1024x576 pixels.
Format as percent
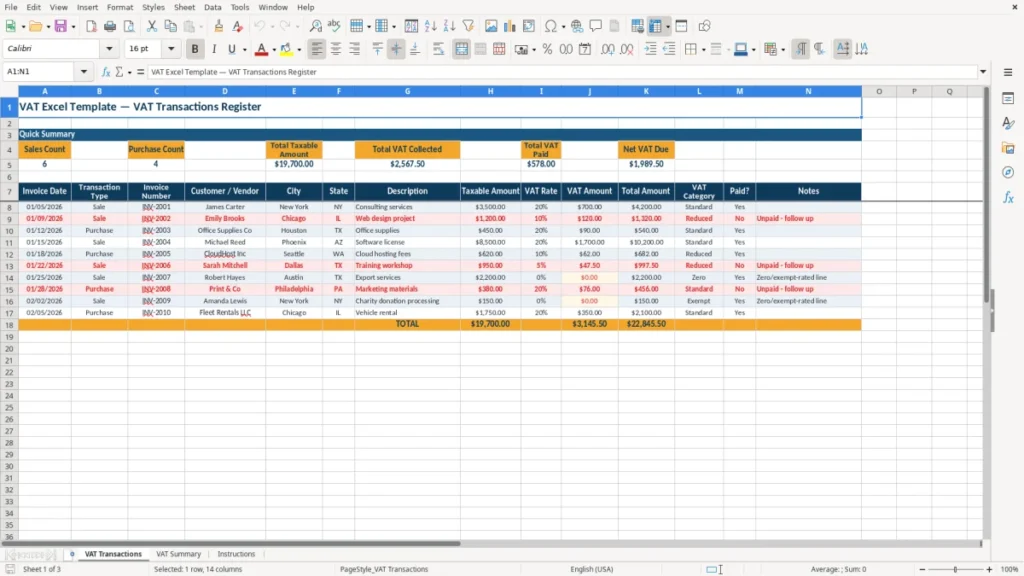547,49
